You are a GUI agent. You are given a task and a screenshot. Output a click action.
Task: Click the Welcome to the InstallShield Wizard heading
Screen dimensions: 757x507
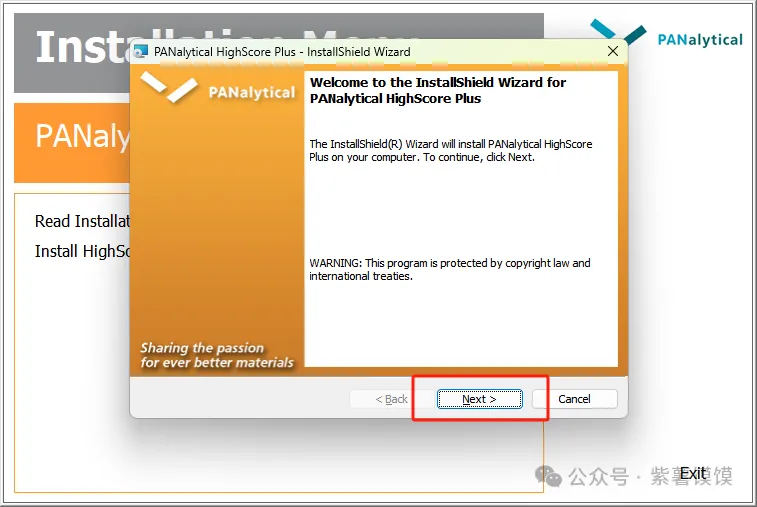point(438,90)
